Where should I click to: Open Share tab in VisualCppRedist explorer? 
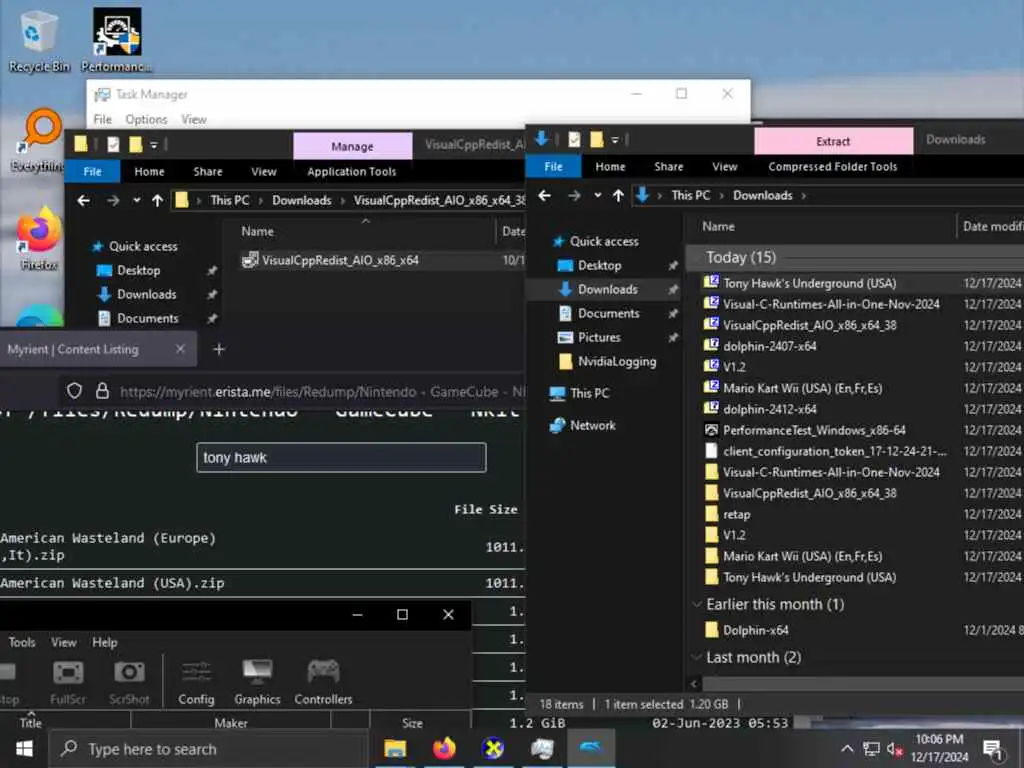(208, 172)
